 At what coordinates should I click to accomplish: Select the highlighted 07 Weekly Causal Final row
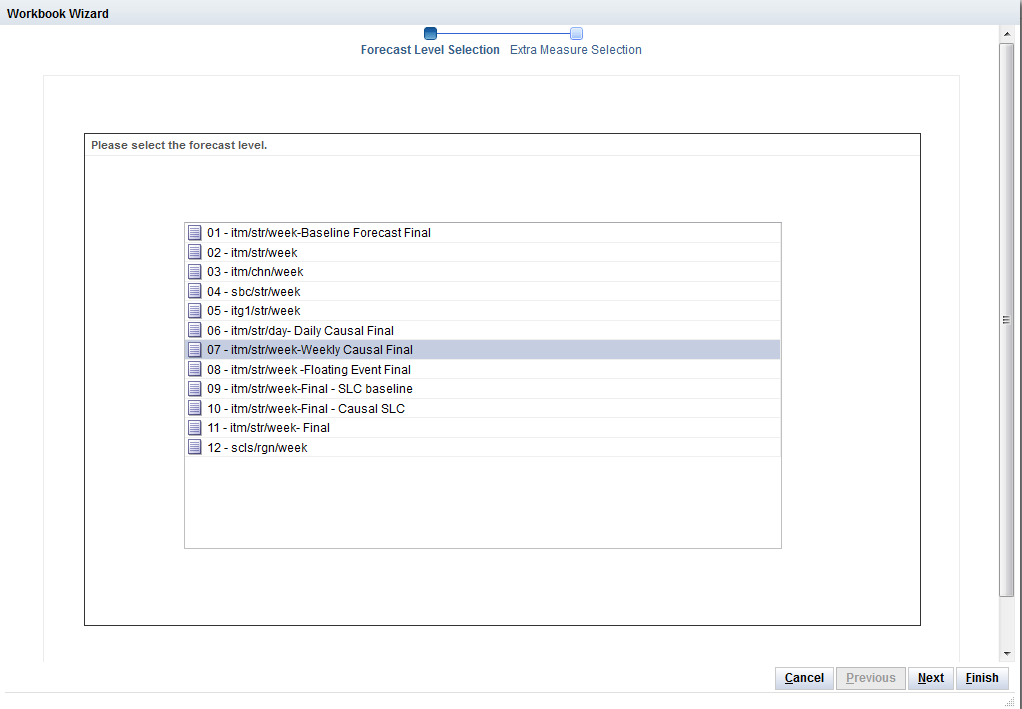[482, 350]
